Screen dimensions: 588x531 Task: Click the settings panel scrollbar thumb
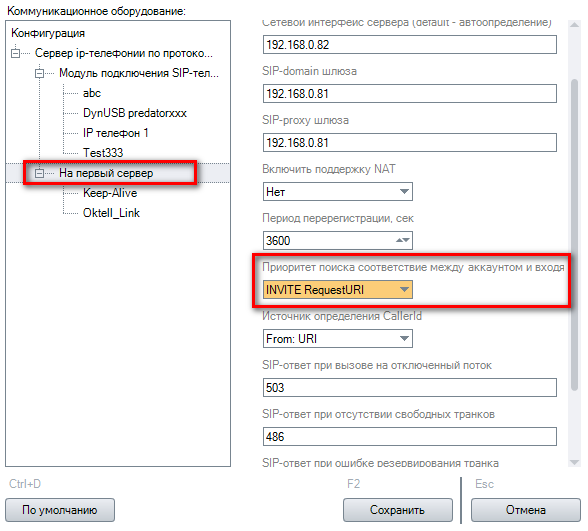pyautogui.click(x=574, y=235)
